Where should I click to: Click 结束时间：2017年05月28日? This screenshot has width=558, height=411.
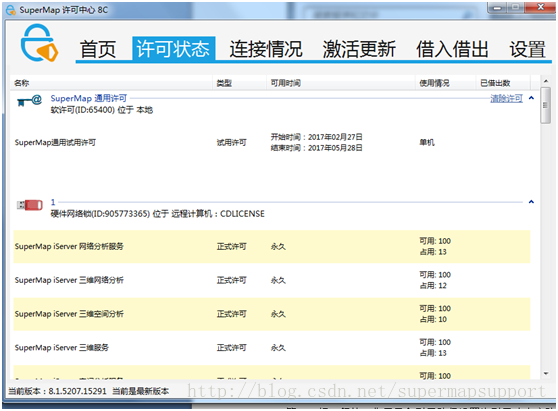click(317, 148)
